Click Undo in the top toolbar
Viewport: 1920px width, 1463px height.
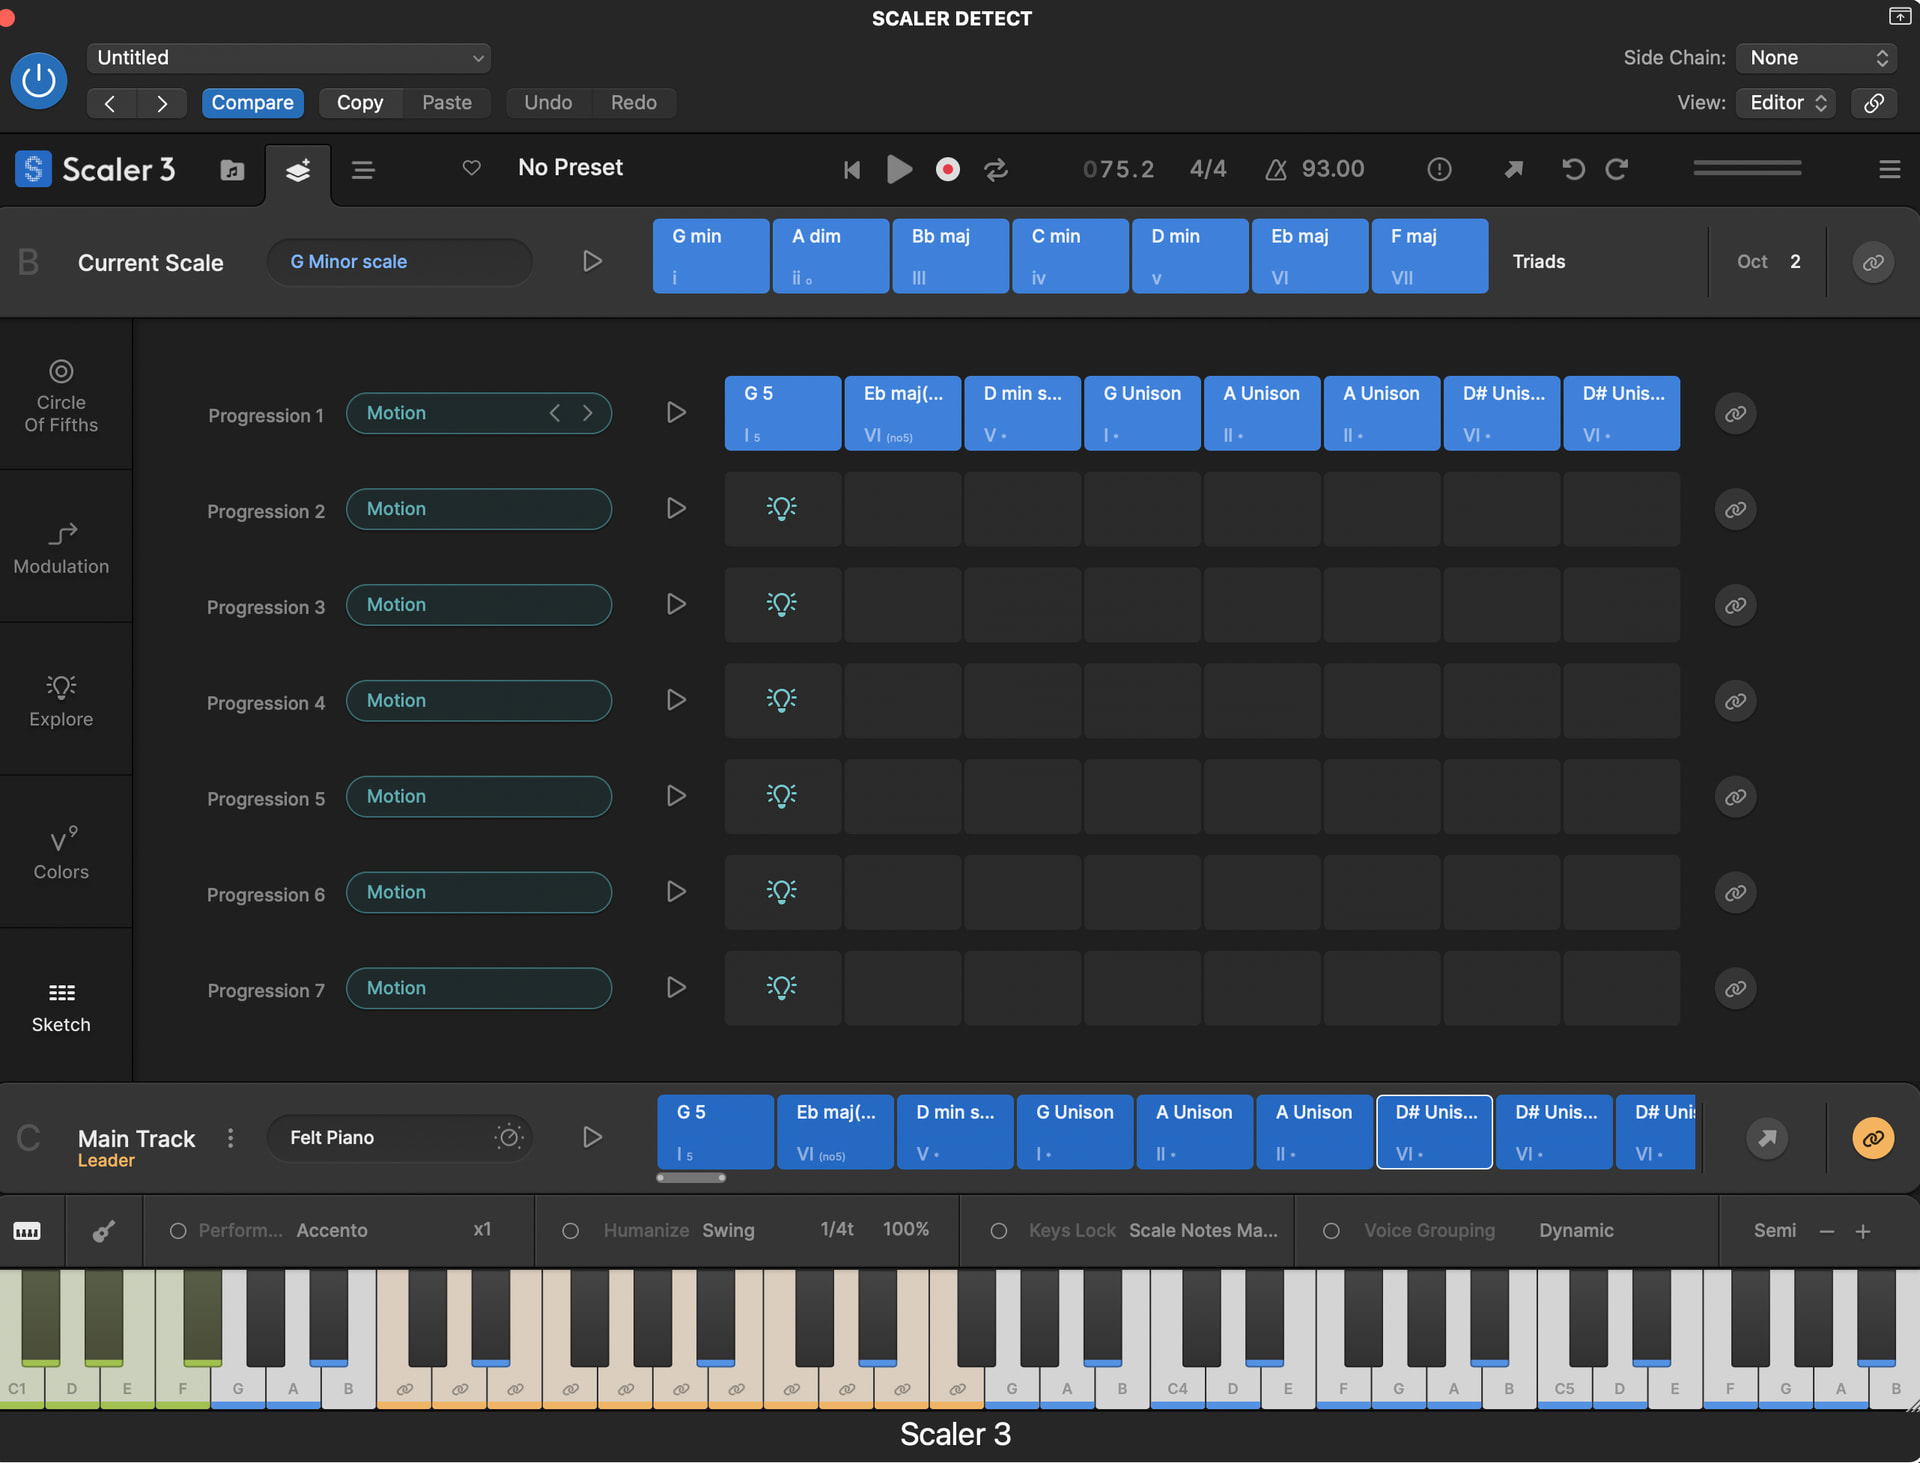coord(548,102)
